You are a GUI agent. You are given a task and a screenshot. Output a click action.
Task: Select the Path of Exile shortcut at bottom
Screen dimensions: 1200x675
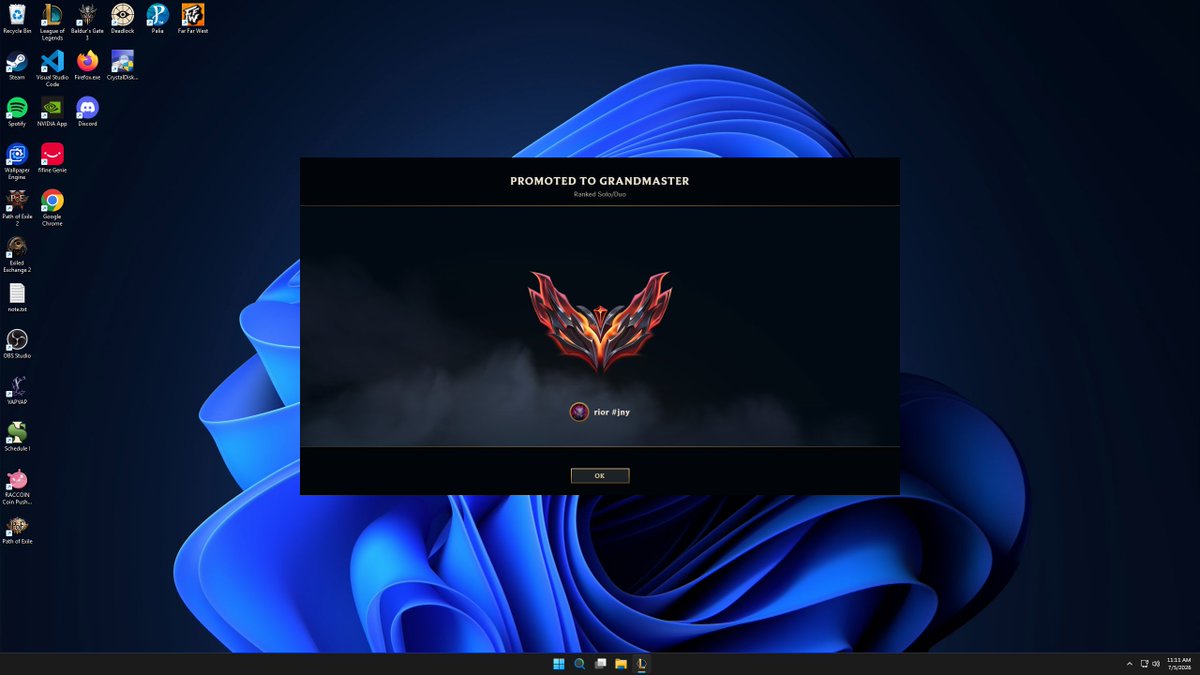pyautogui.click(x=17, y=530)
